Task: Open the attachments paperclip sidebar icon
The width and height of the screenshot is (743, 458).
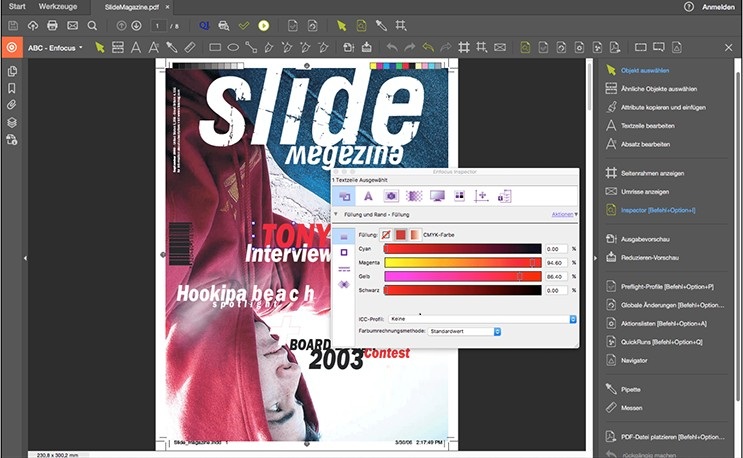Action: [x=12, y=105]
